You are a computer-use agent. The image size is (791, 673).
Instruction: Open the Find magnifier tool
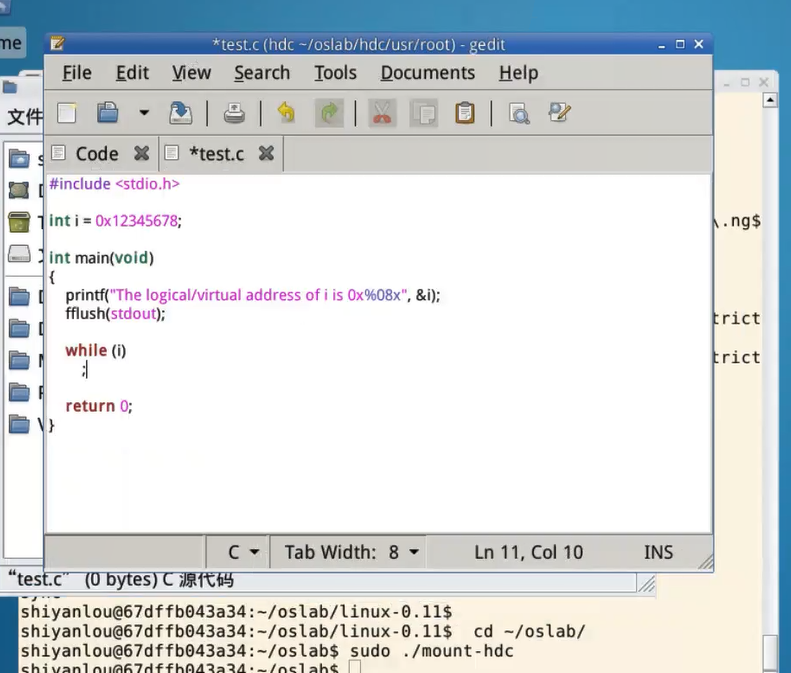point(519,113)
